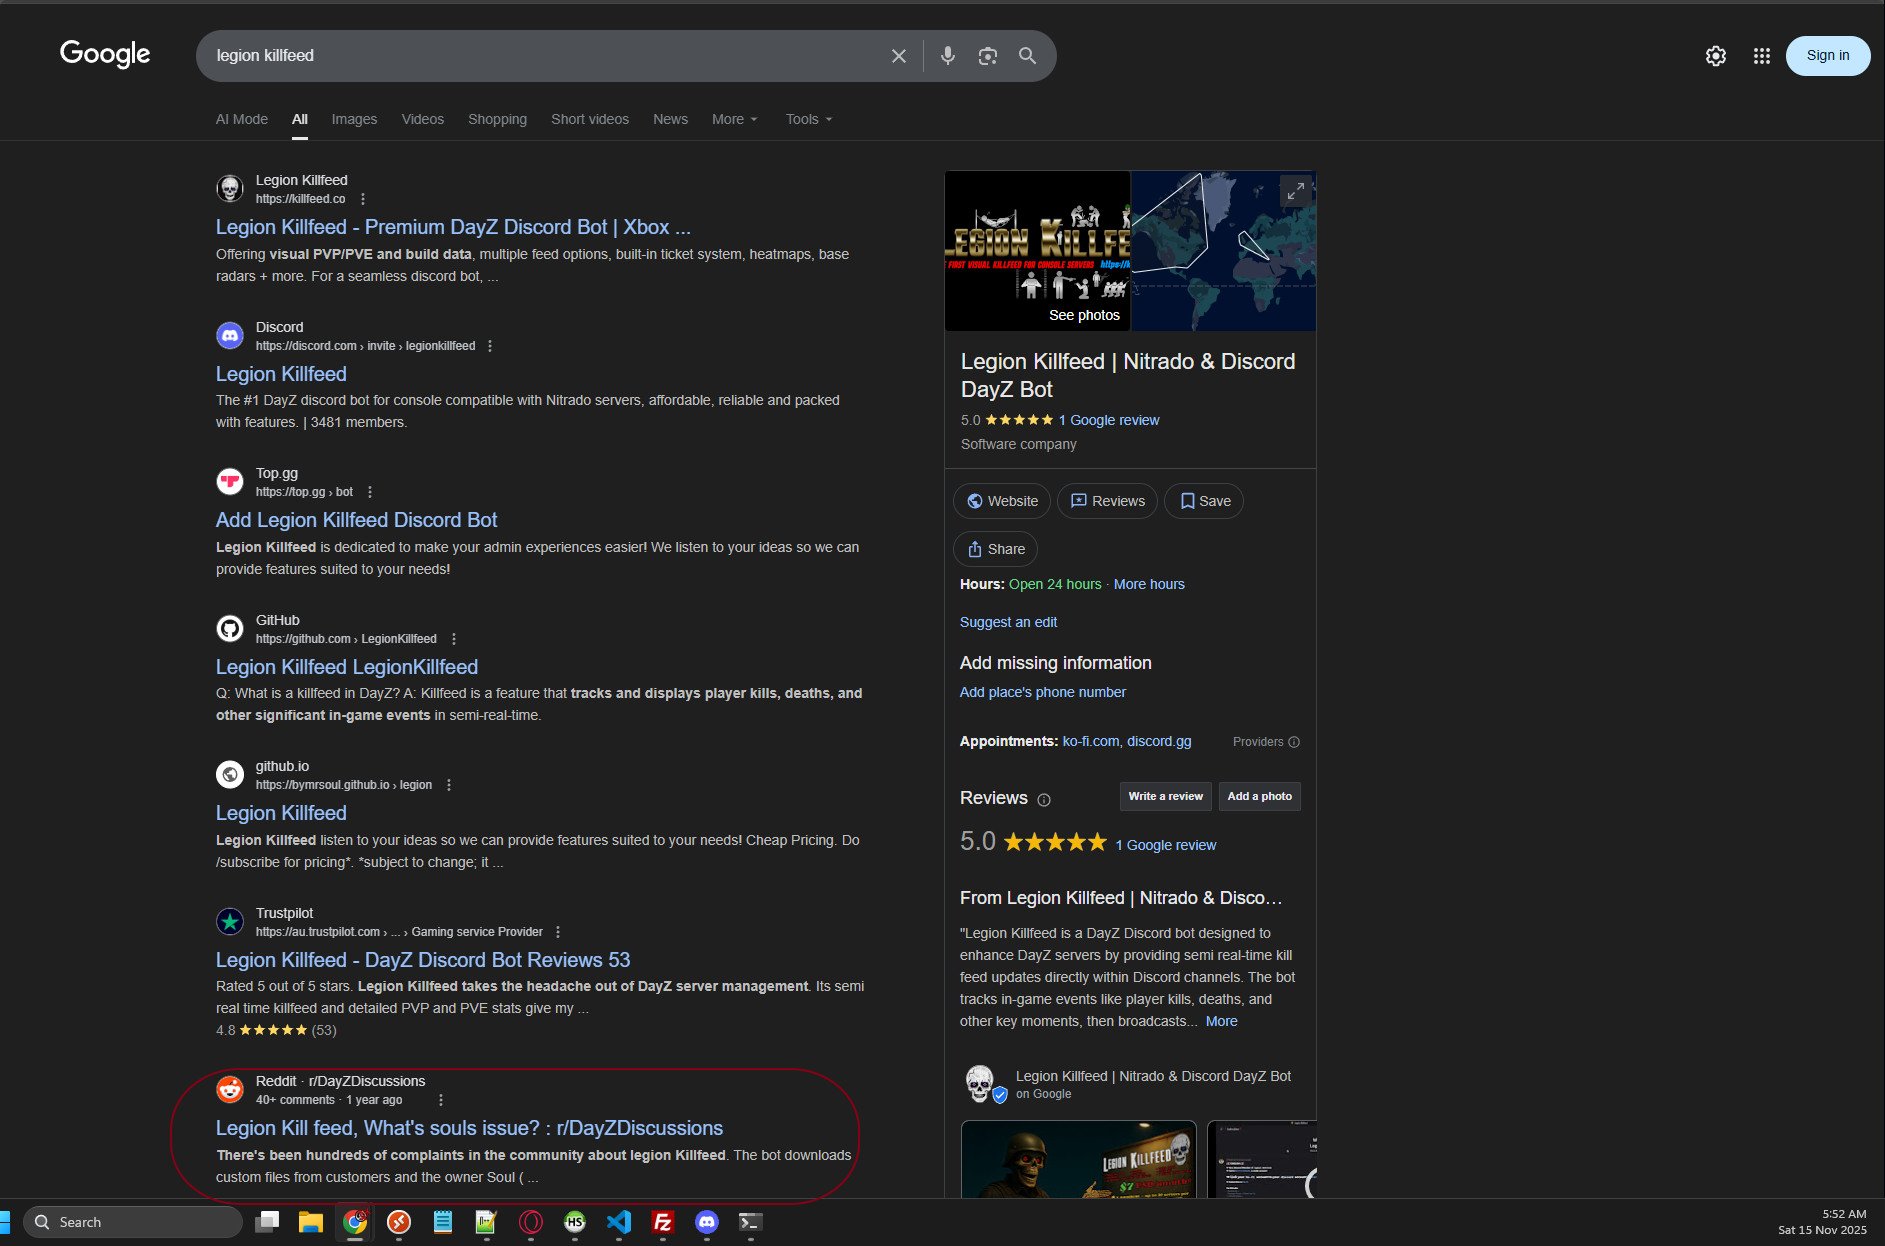Open Reviews button in knowledge panel
1885x1246 pixels.
click(1107, 501)
